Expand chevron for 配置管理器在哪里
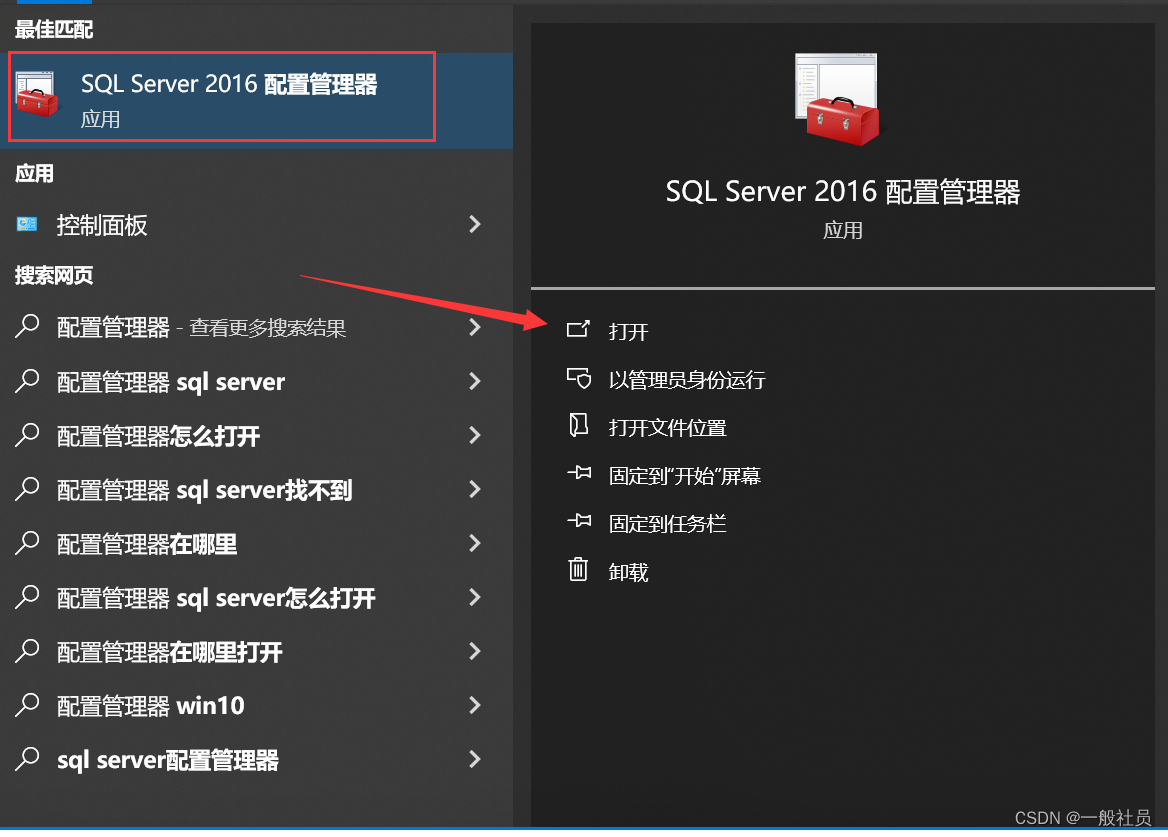This screenshot has width=1168, height=837. point(474,544)
